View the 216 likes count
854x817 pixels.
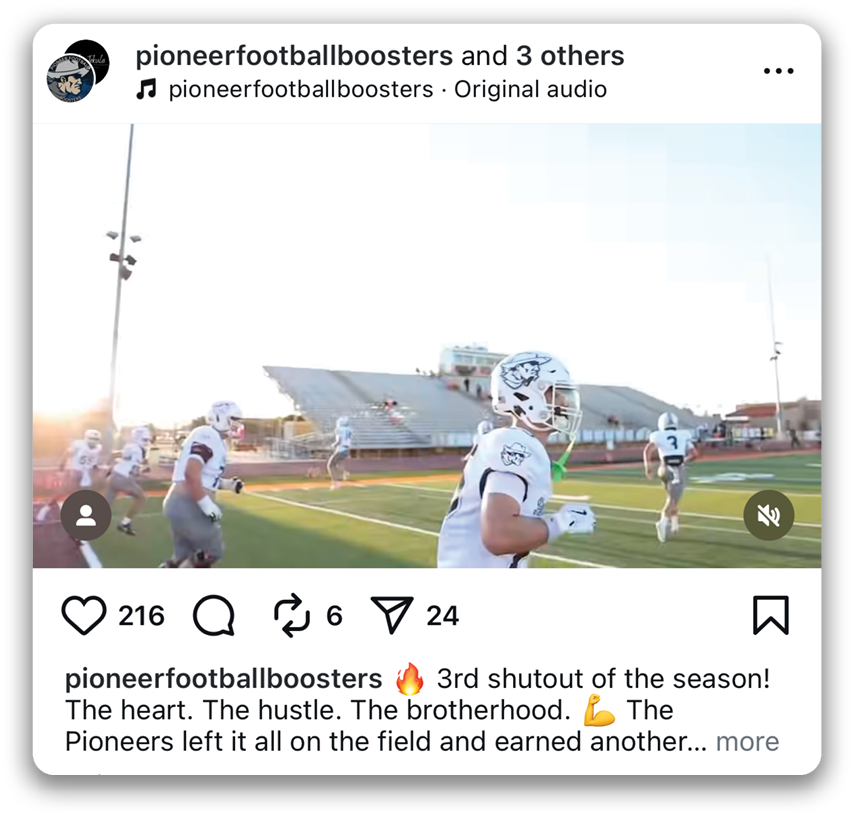[141, 616]
